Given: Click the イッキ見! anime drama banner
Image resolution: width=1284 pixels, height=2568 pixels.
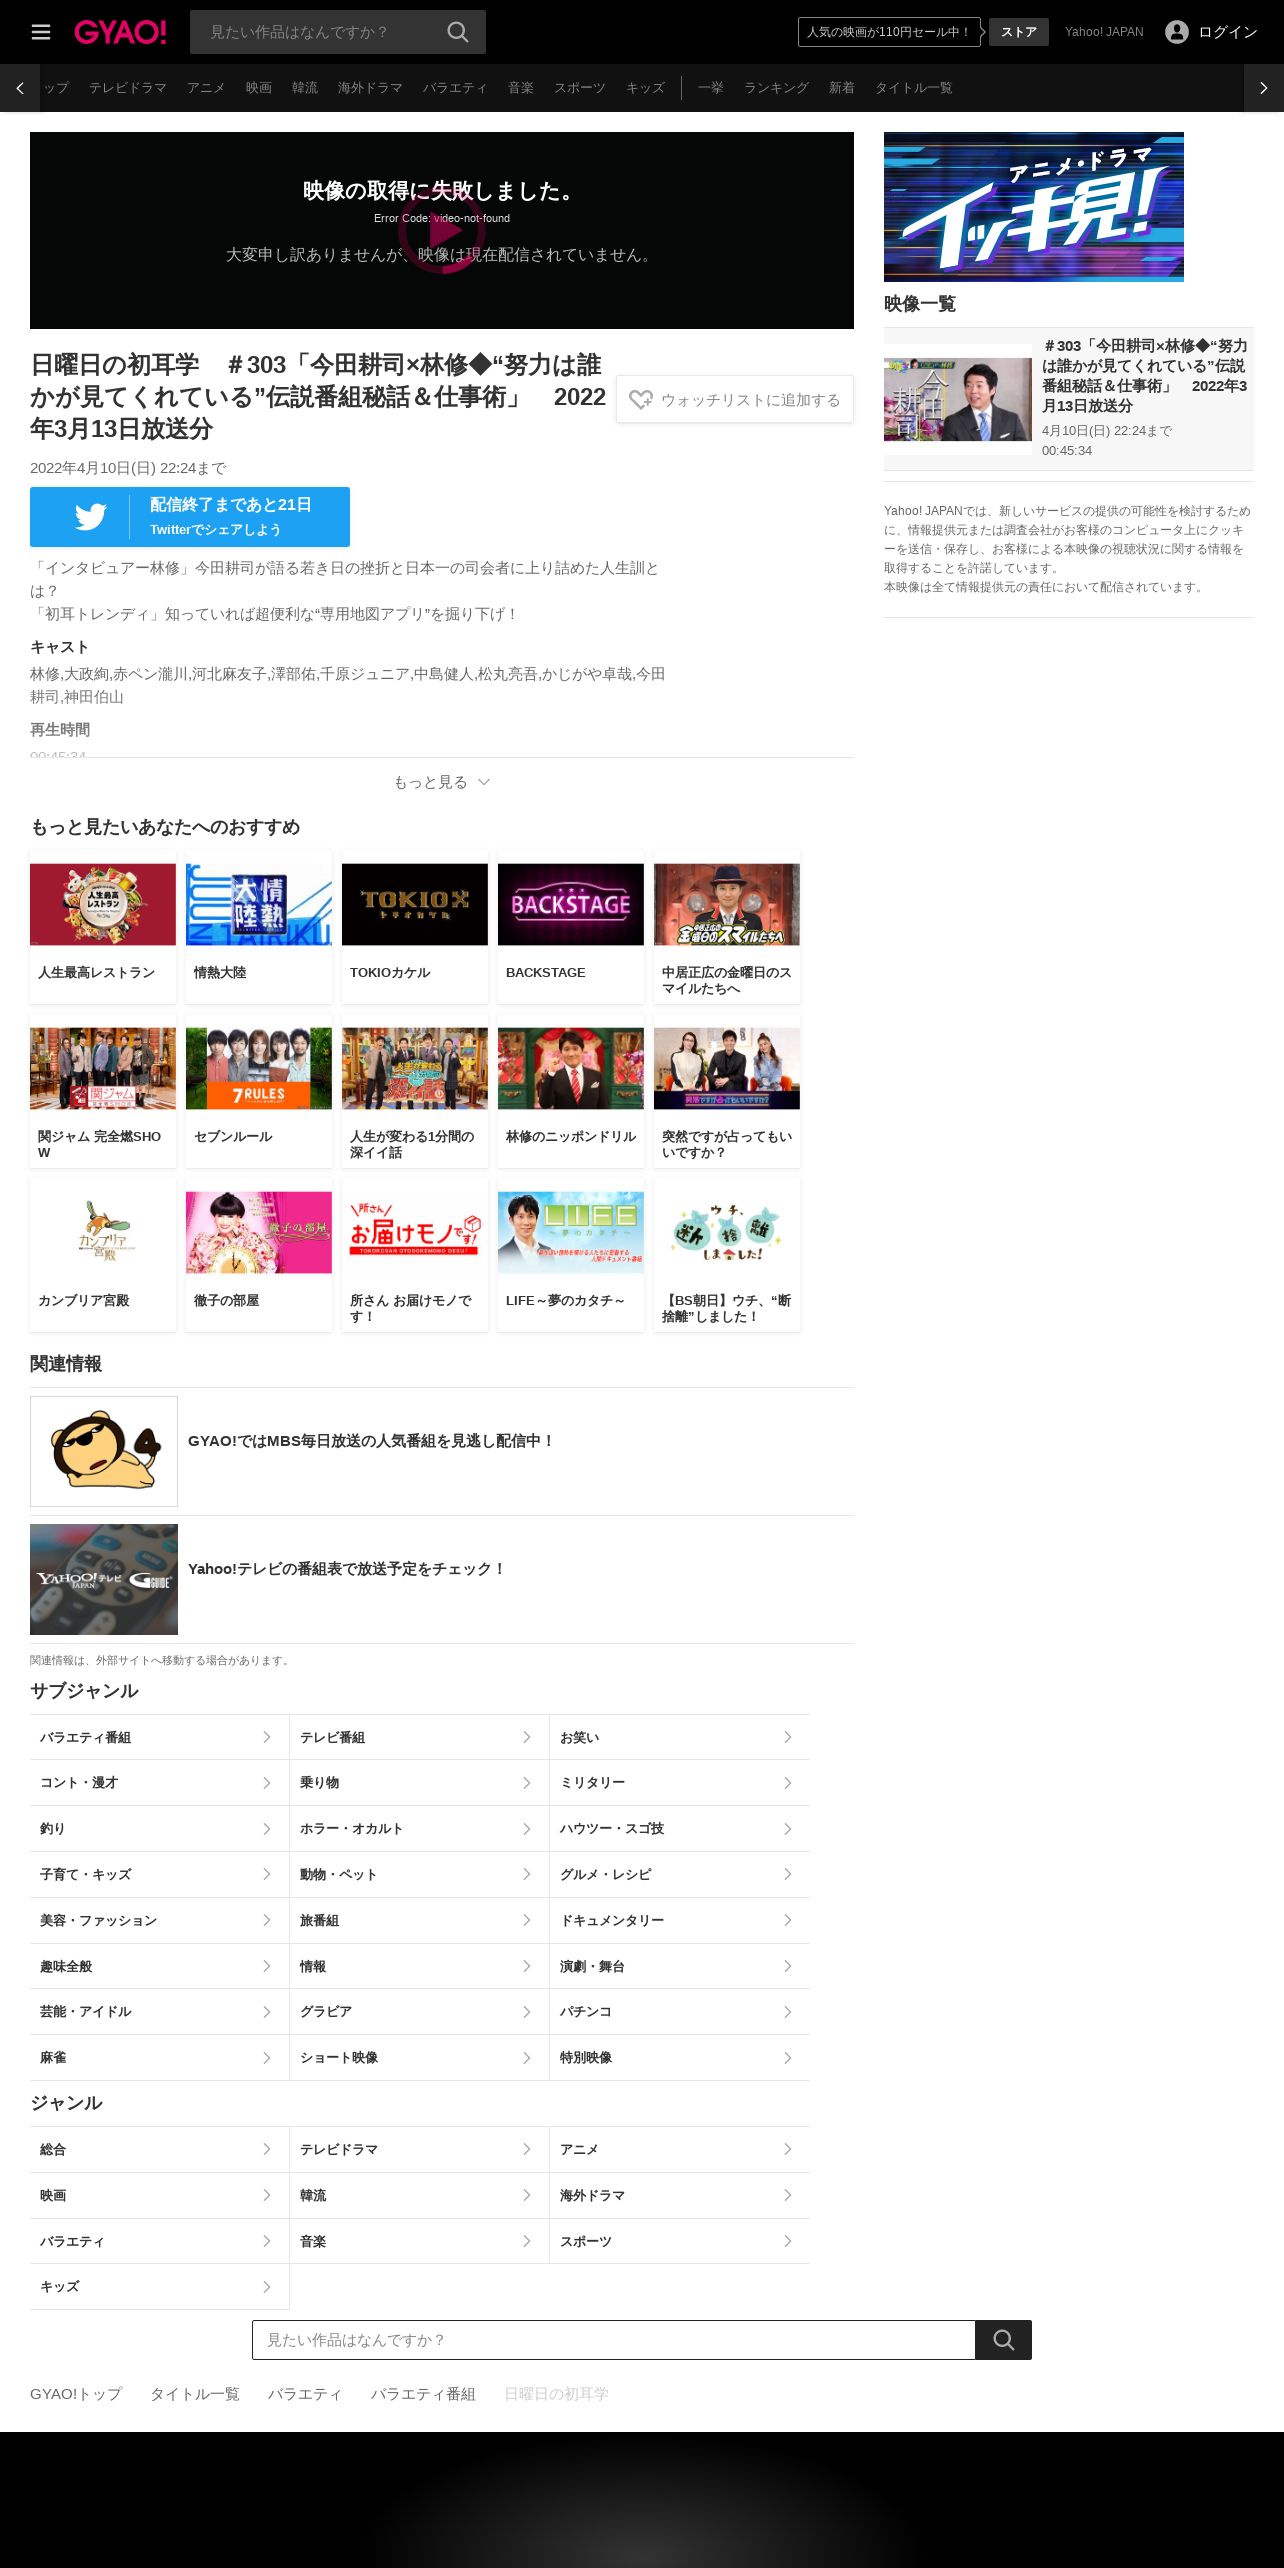Looking at the screenshot, I should click(x=1034, y=207).
